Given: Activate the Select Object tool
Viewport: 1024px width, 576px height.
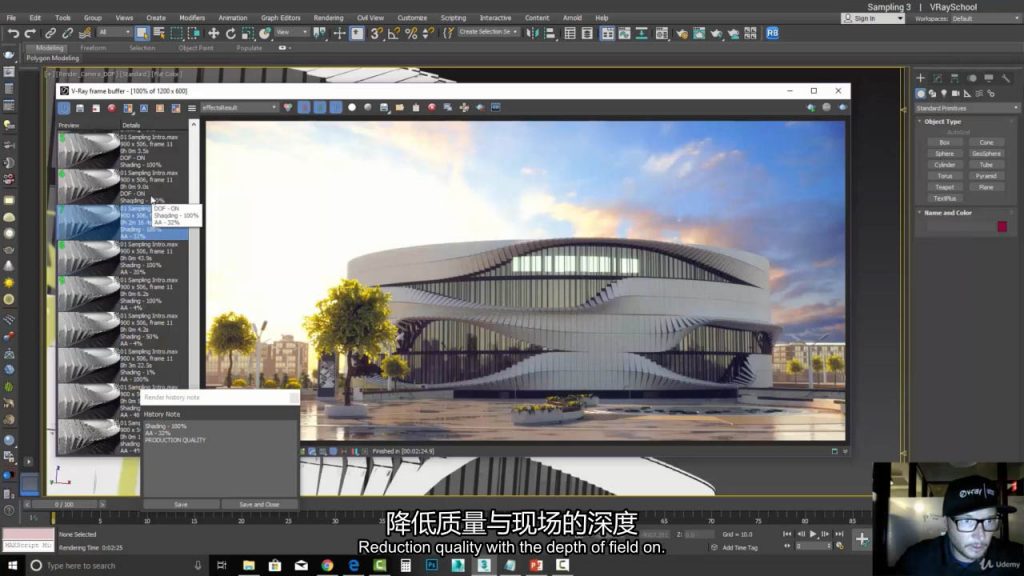Looking at the screenshot, I should point(142,33).
